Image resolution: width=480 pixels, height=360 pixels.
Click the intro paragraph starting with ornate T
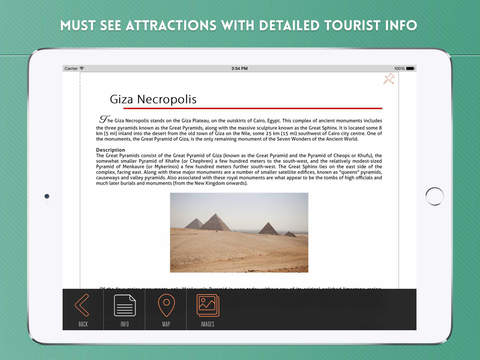pos(239,128)
